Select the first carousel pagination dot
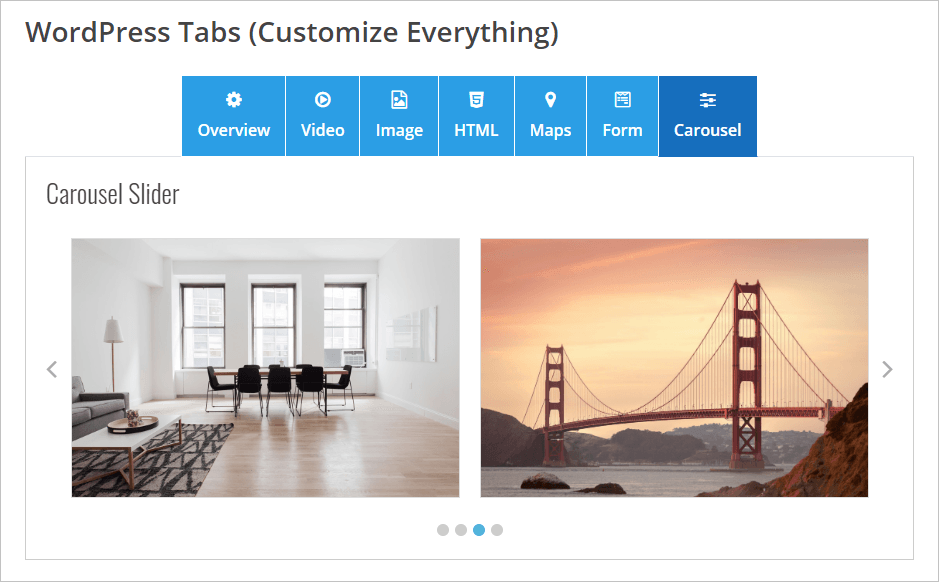 (443, 530)
